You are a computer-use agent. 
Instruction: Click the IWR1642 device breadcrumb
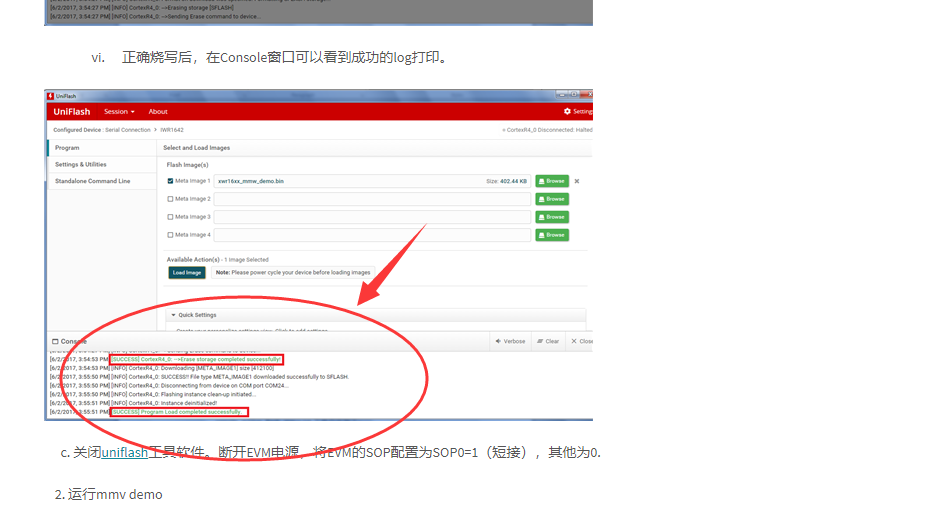pyautogui.click(x=172, y=130)
